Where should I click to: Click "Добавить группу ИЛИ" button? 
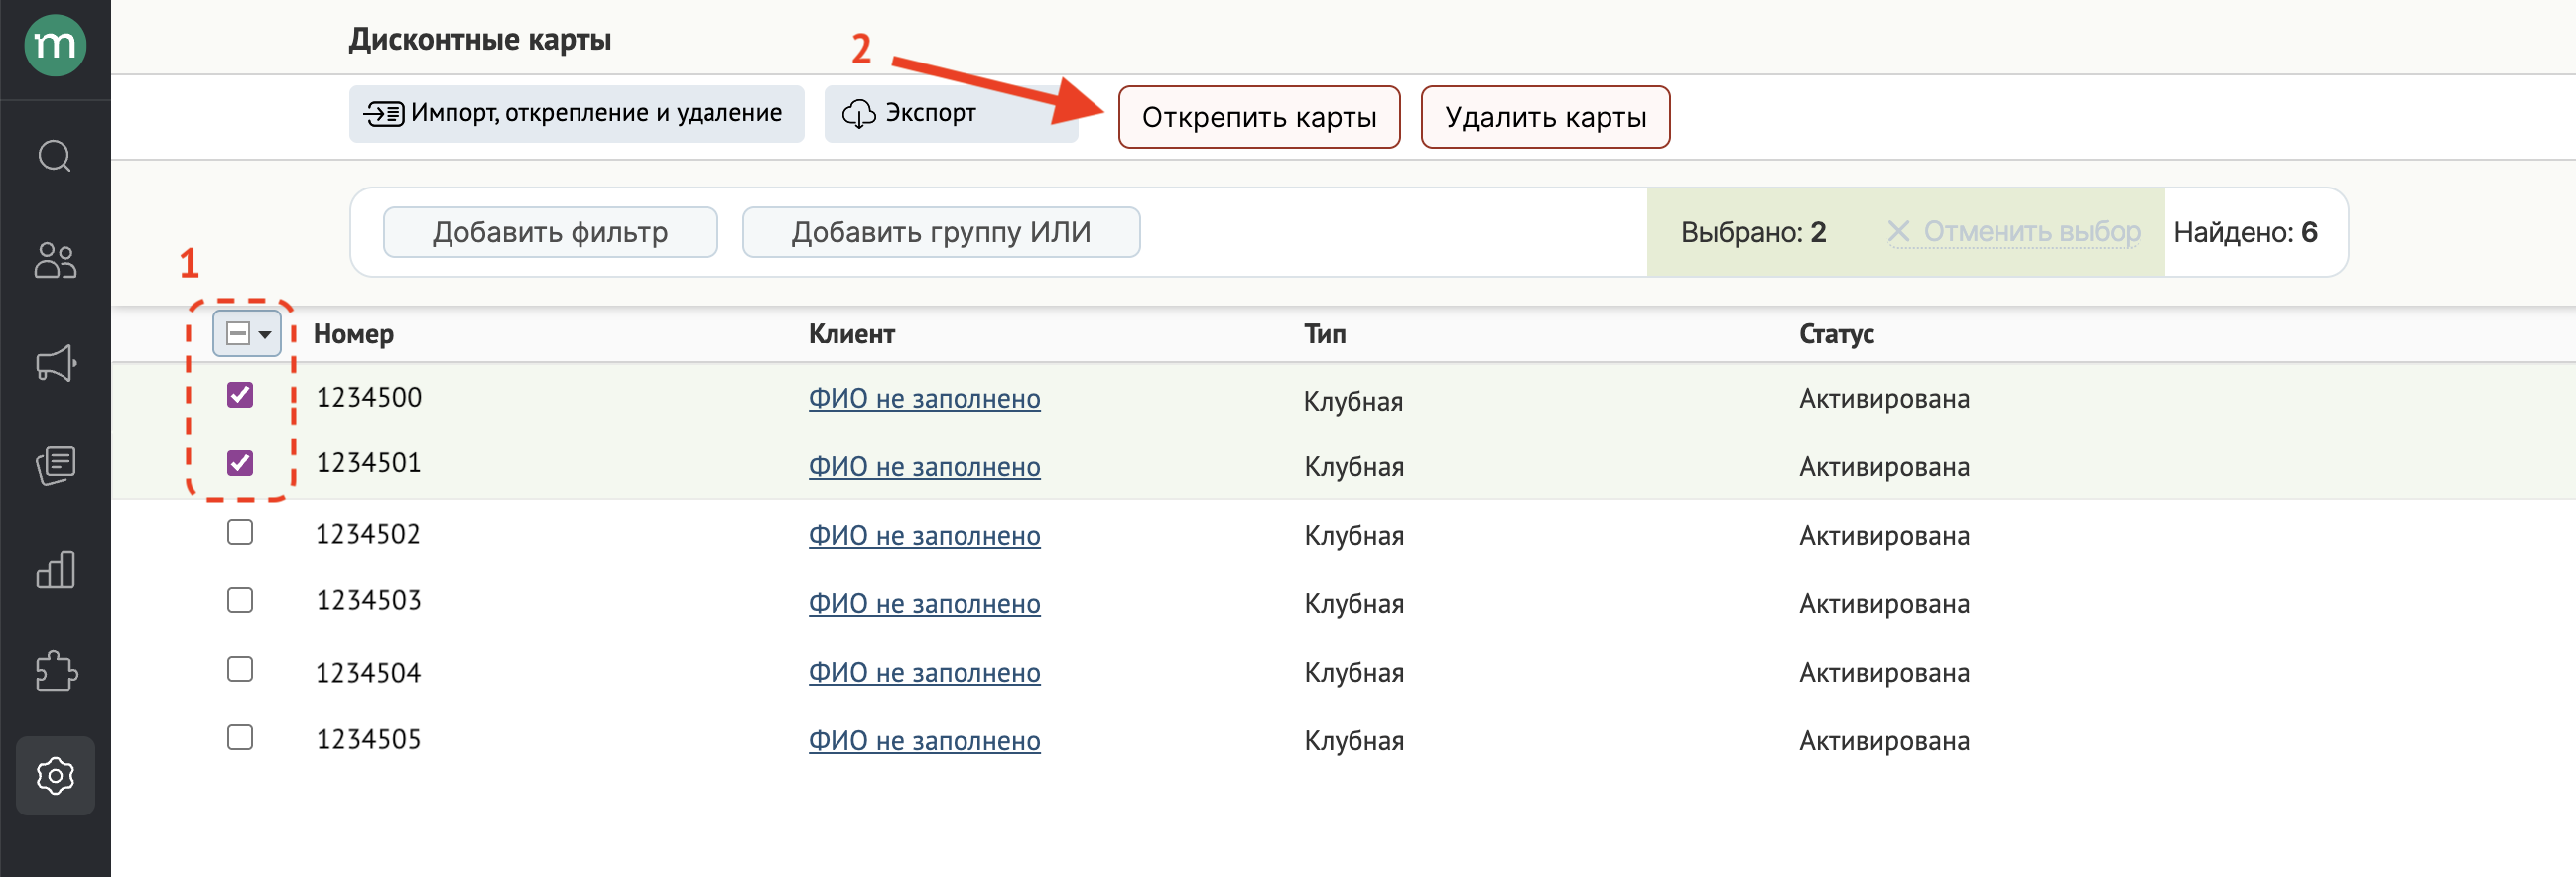point(940,232)
